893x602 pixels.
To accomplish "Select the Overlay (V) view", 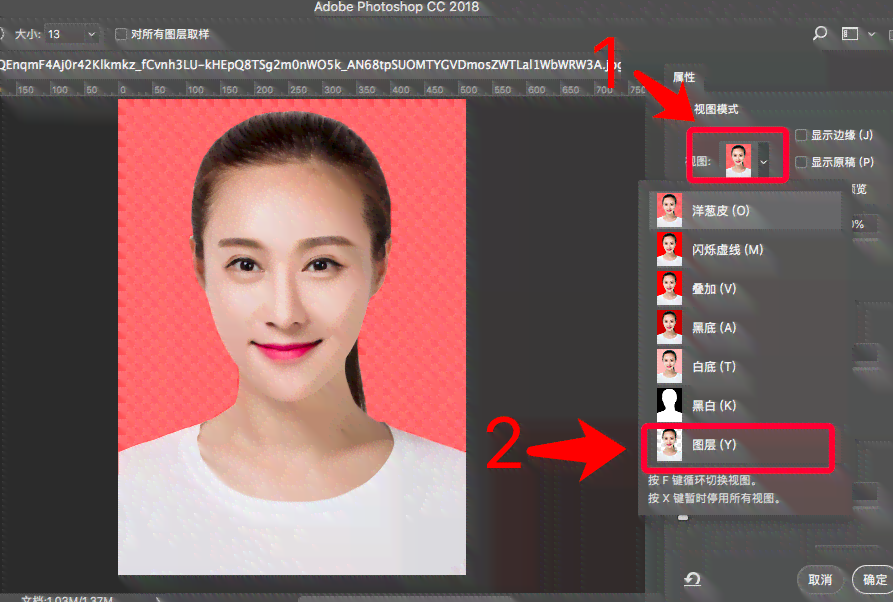I will (x=745, y=289).
